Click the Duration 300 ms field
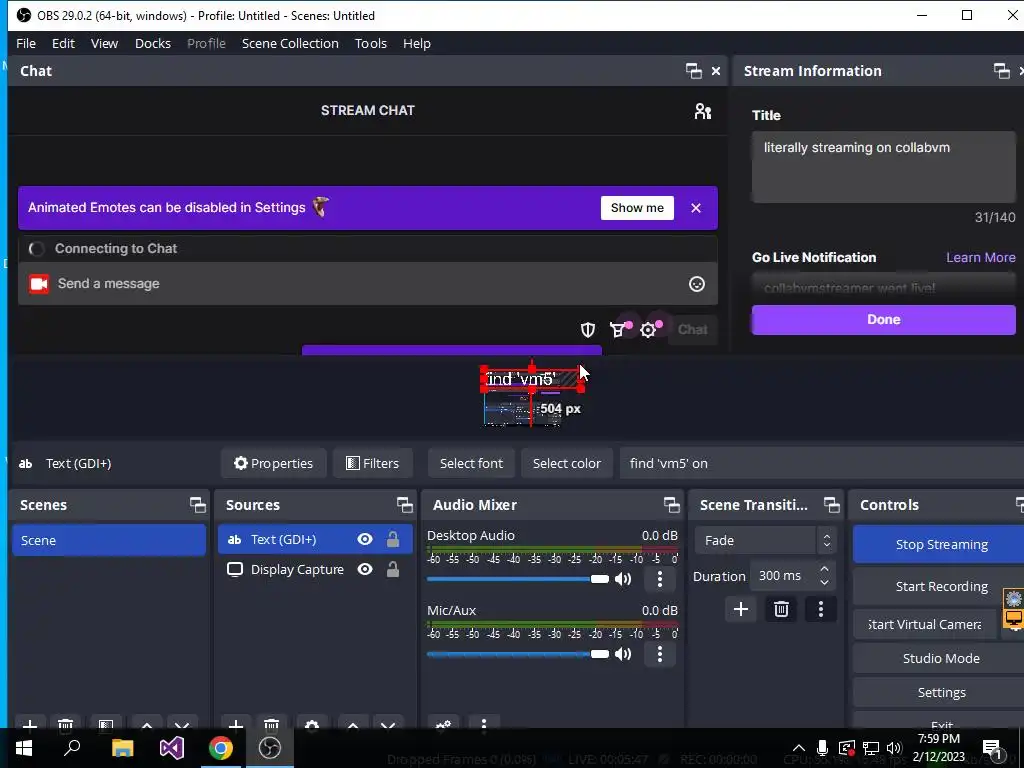 (x=782, y=576)
